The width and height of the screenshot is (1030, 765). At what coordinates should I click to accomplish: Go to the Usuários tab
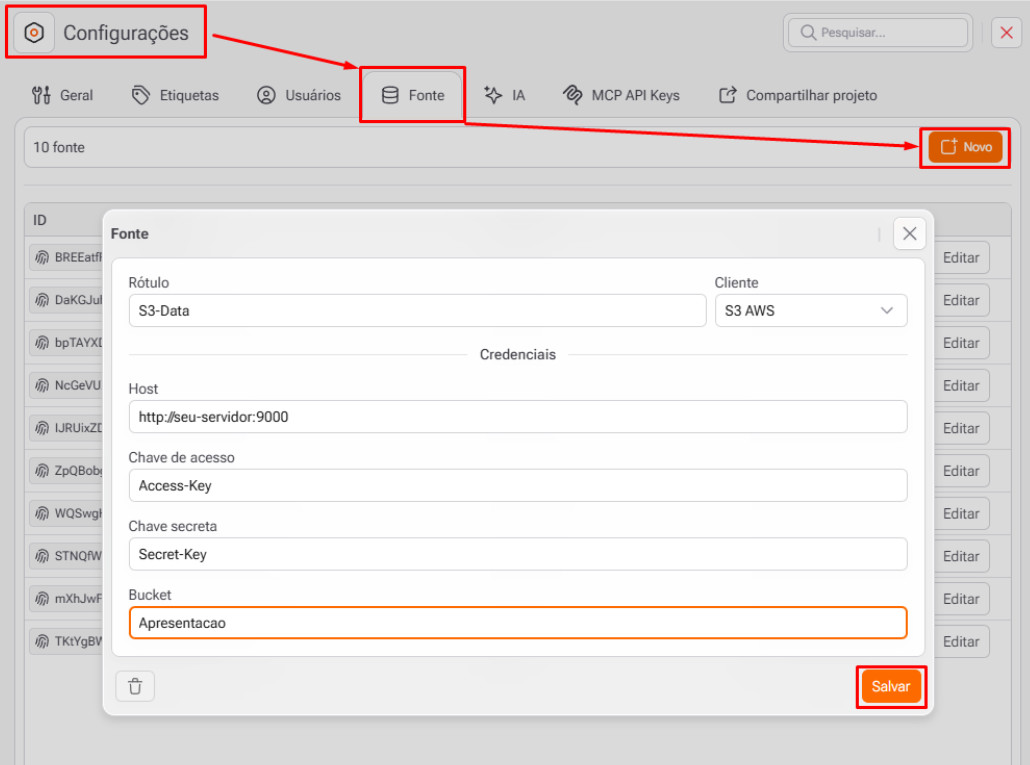click(299, 96)
